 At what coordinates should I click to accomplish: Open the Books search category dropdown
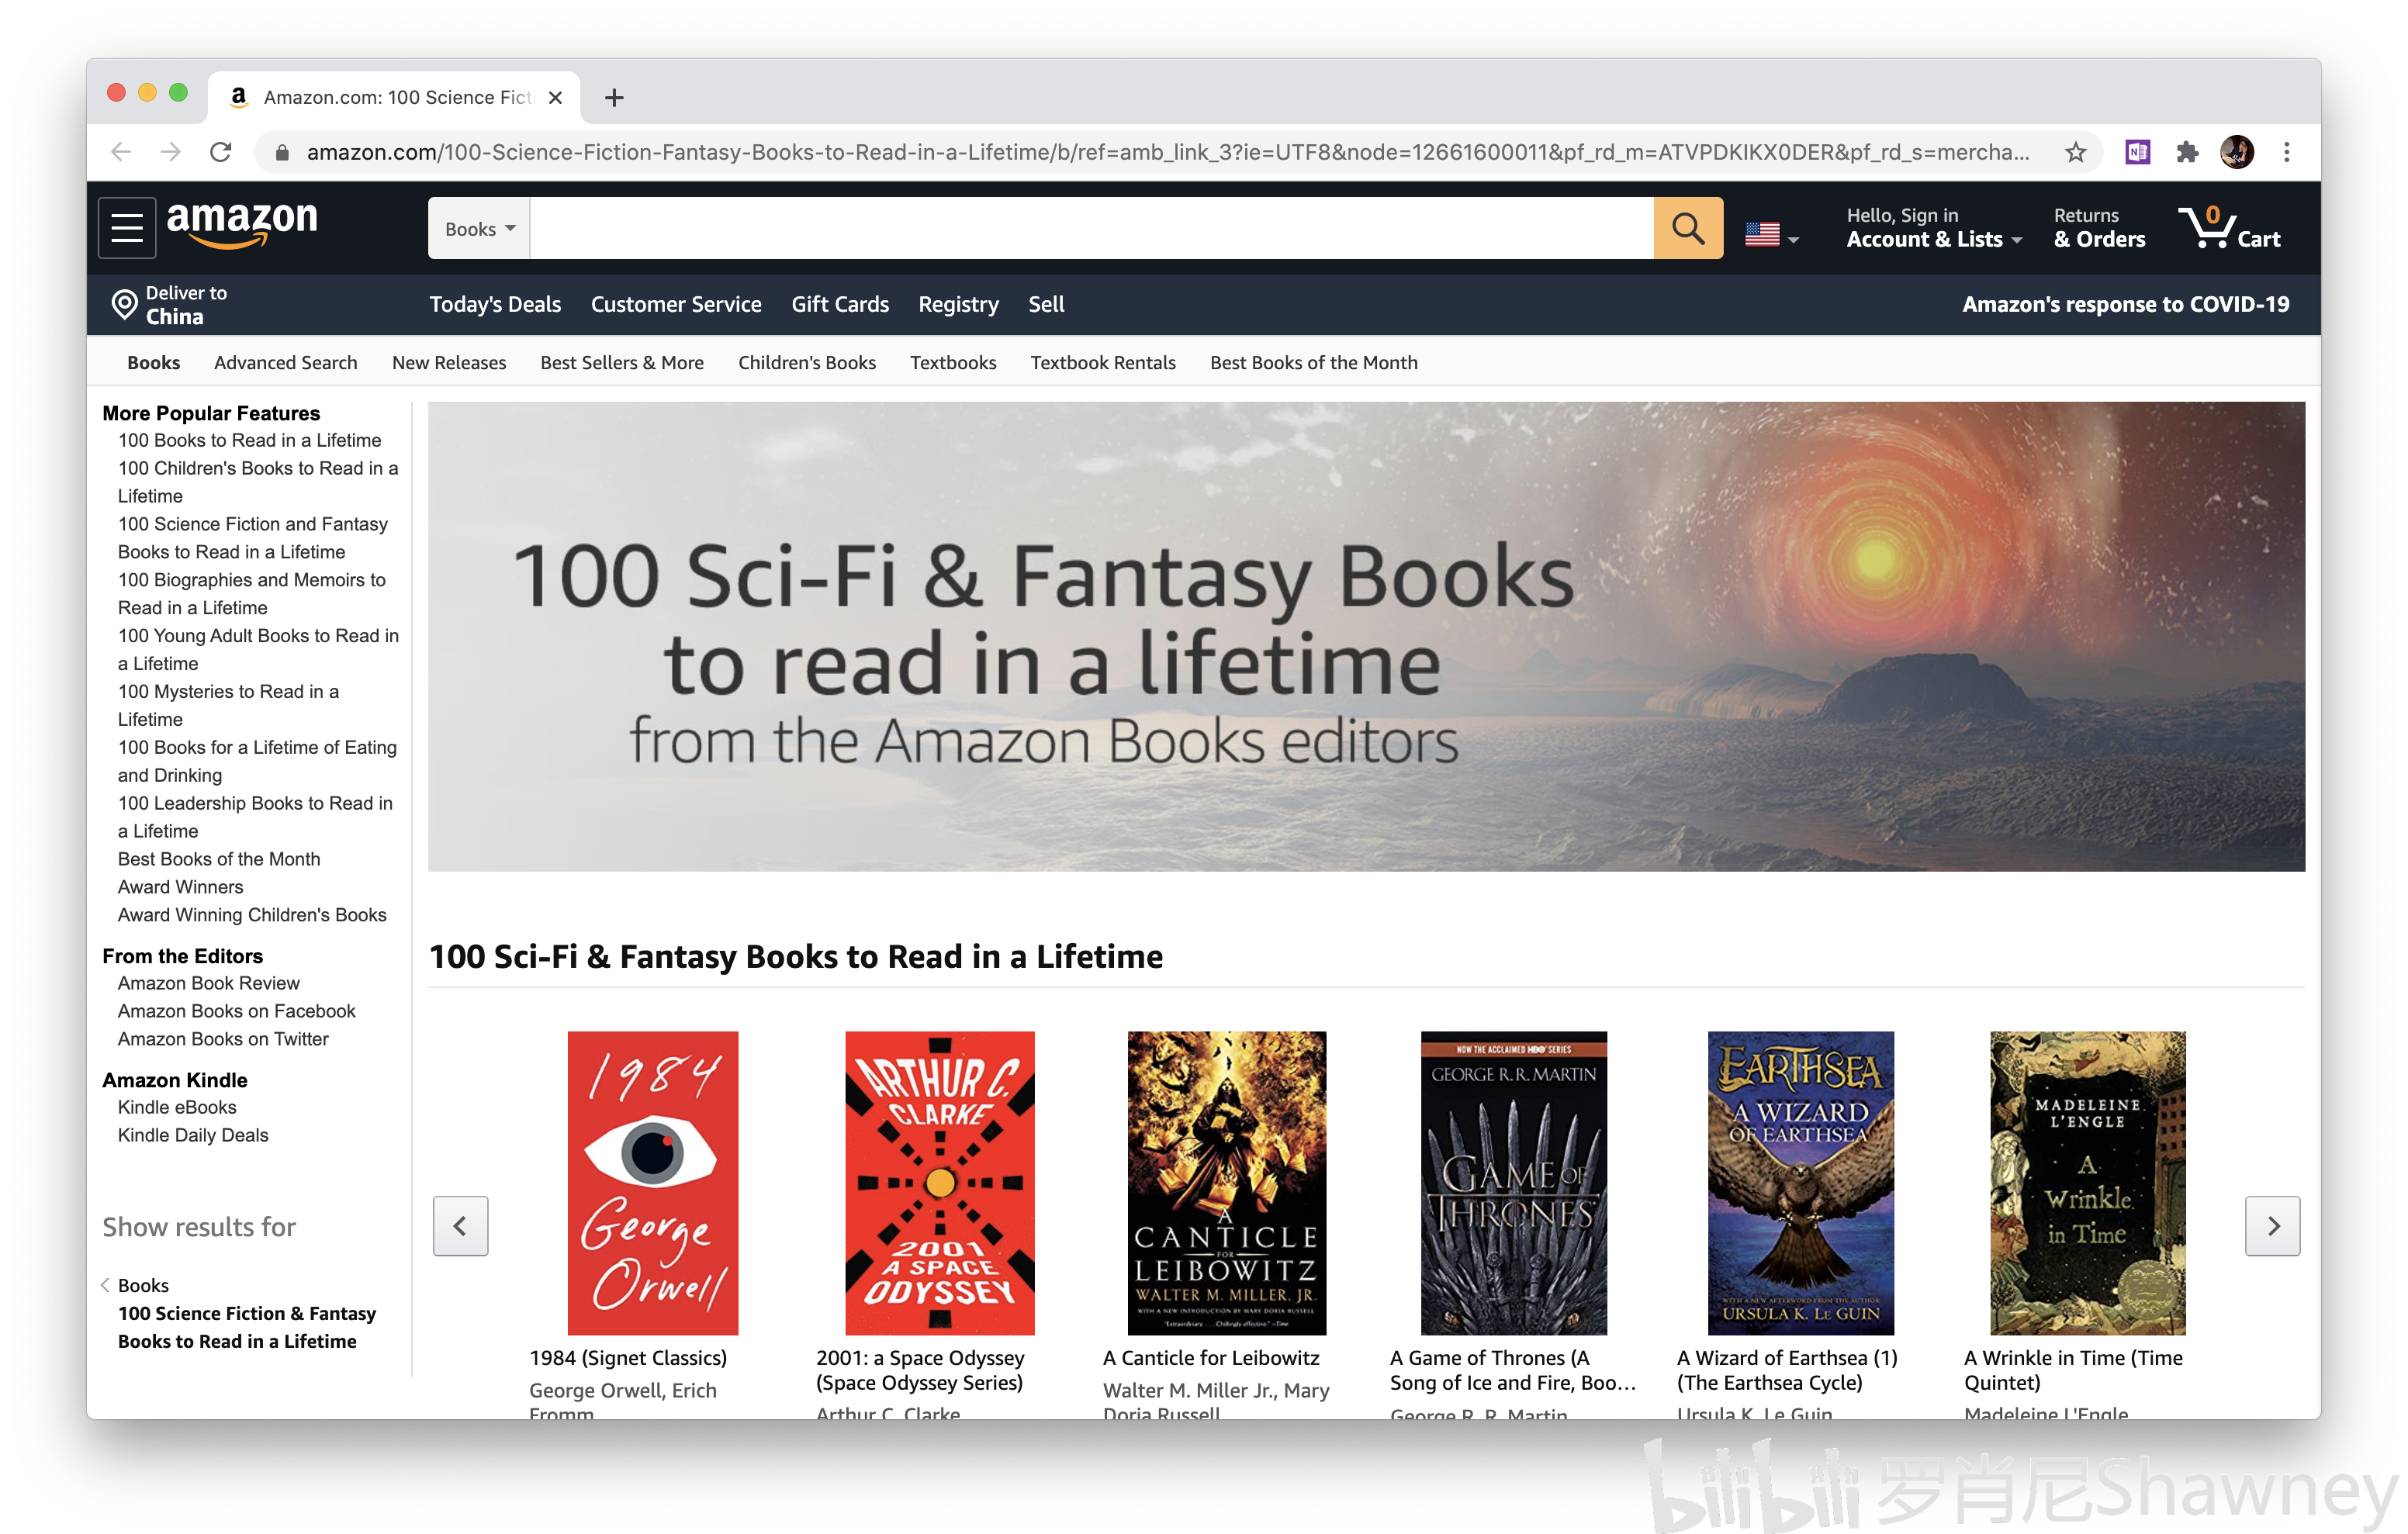(480, 228)
